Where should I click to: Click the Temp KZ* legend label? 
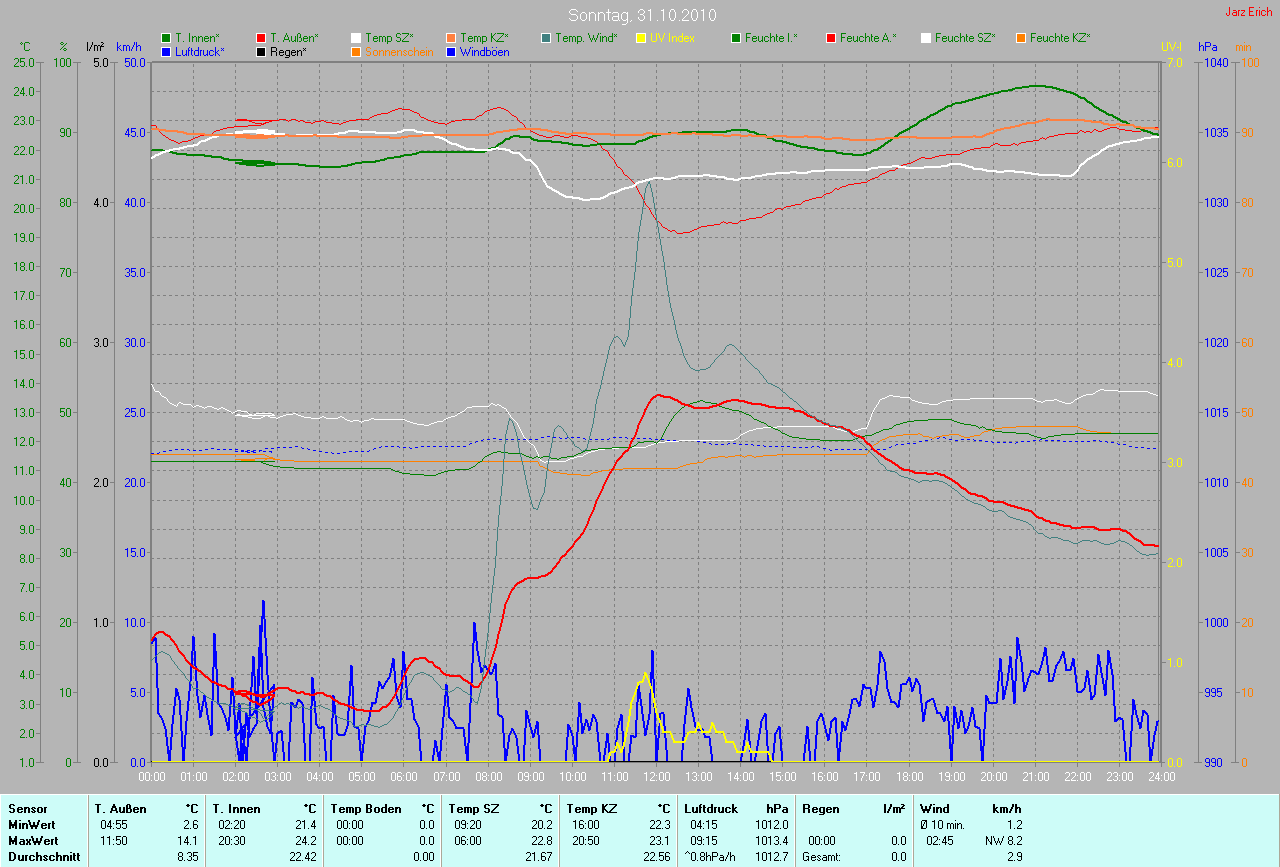[487, 38]
